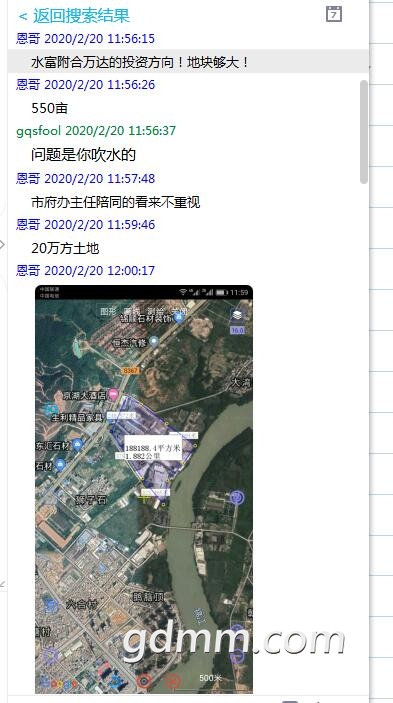Tap the layers icon on the map
The image size is (393, 703).
tap(237, 315)
